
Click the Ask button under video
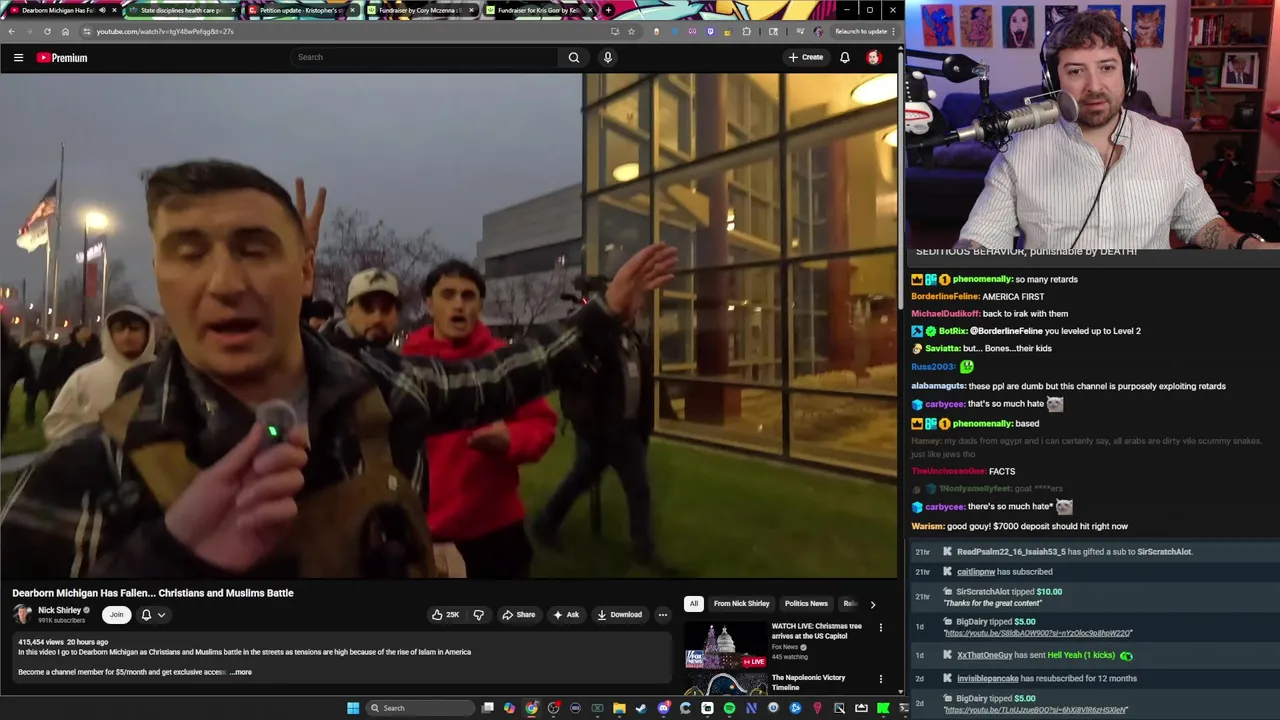pyautogui.click(x=566, y=615)
